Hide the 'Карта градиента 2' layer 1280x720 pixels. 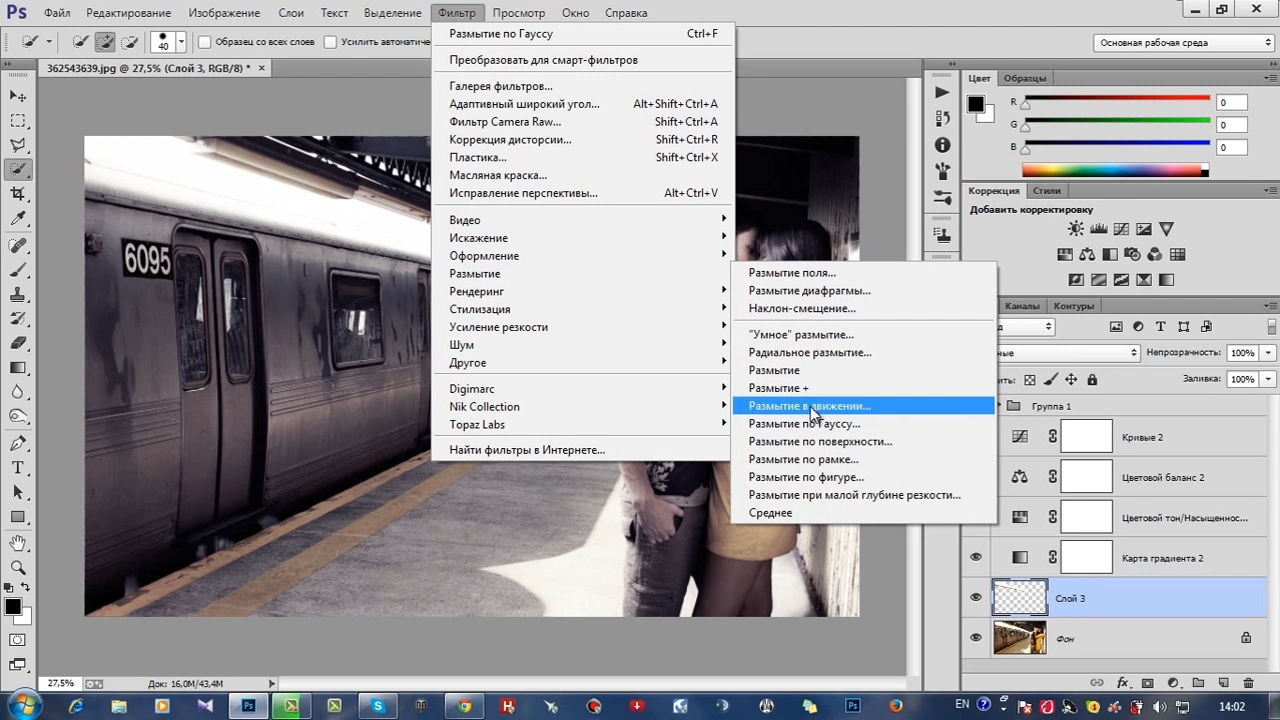pyautogui.click(x=976, y=557)
